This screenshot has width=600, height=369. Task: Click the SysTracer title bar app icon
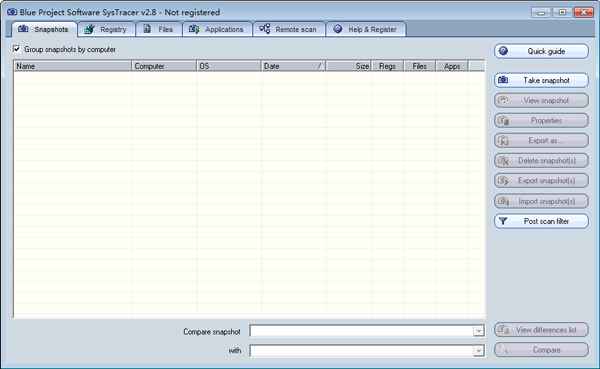coord(12,12)
